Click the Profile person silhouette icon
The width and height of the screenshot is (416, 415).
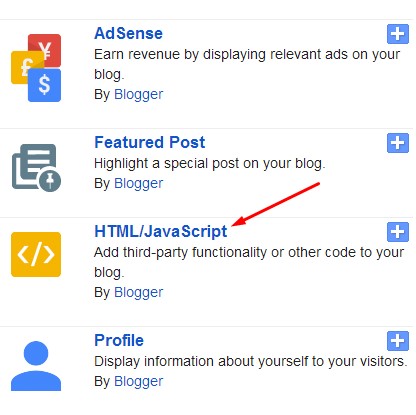[36, 366]
